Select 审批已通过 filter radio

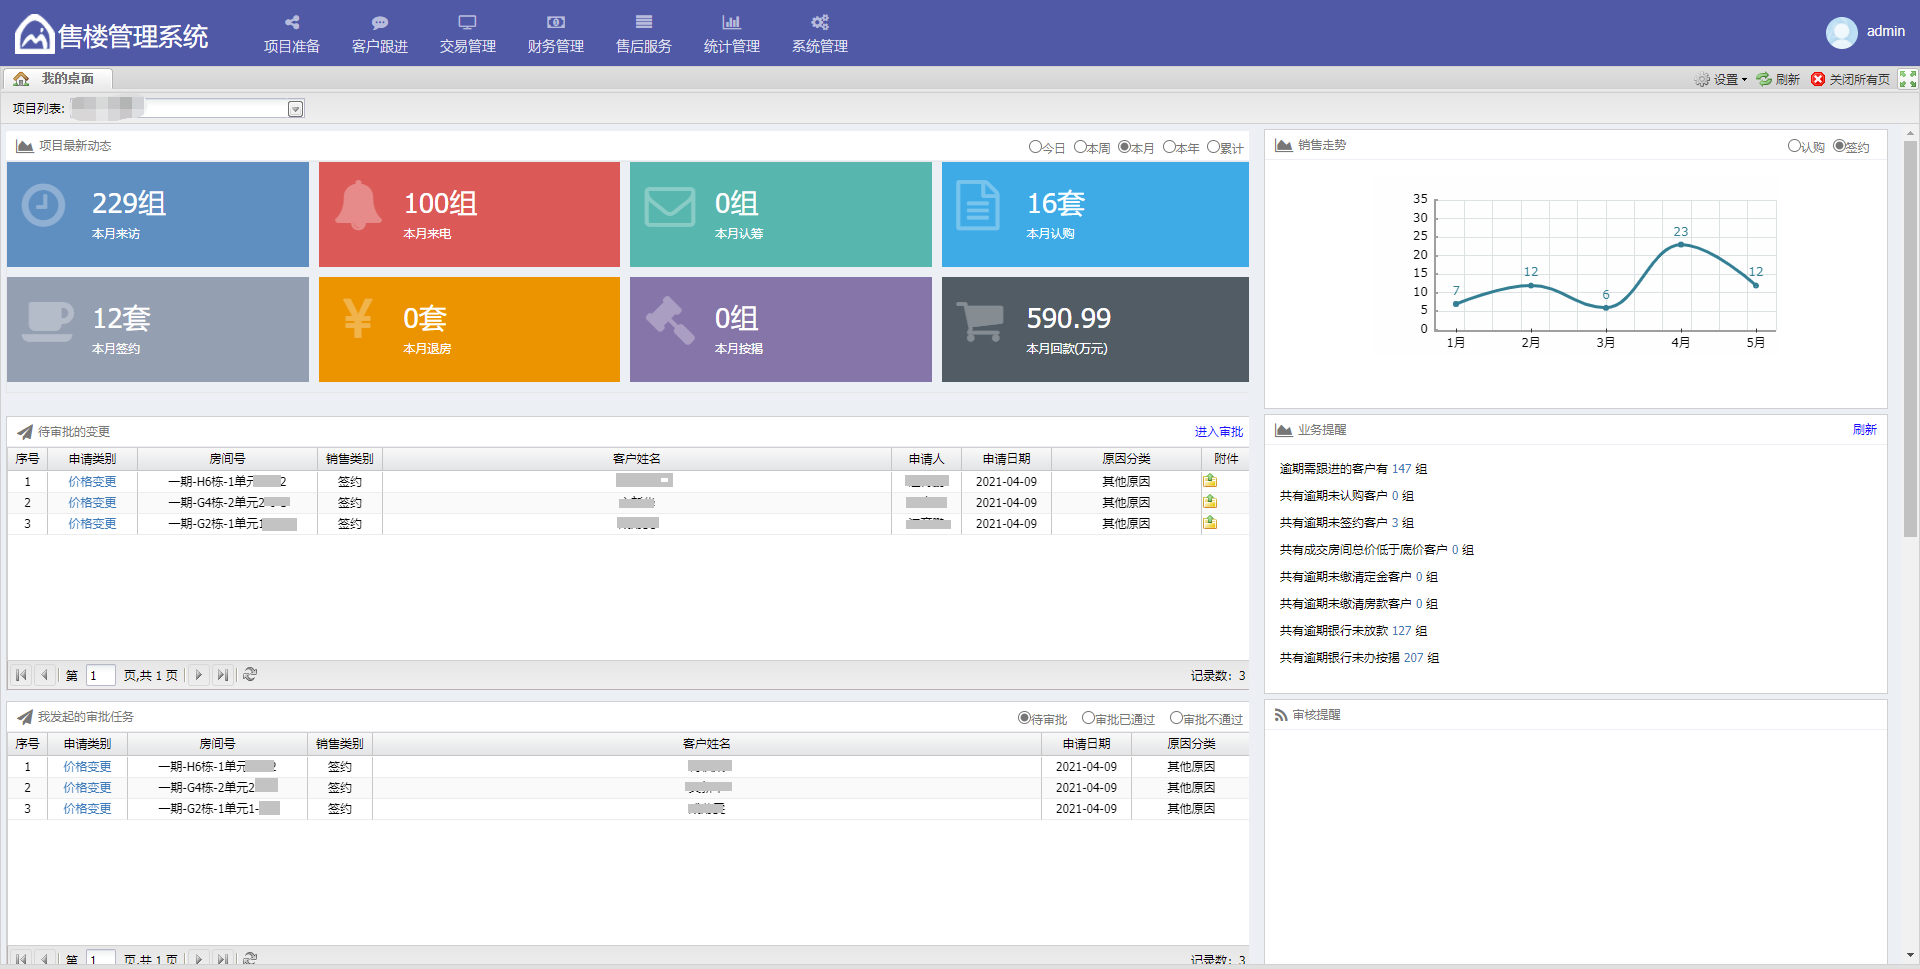tap(1088, 718)
